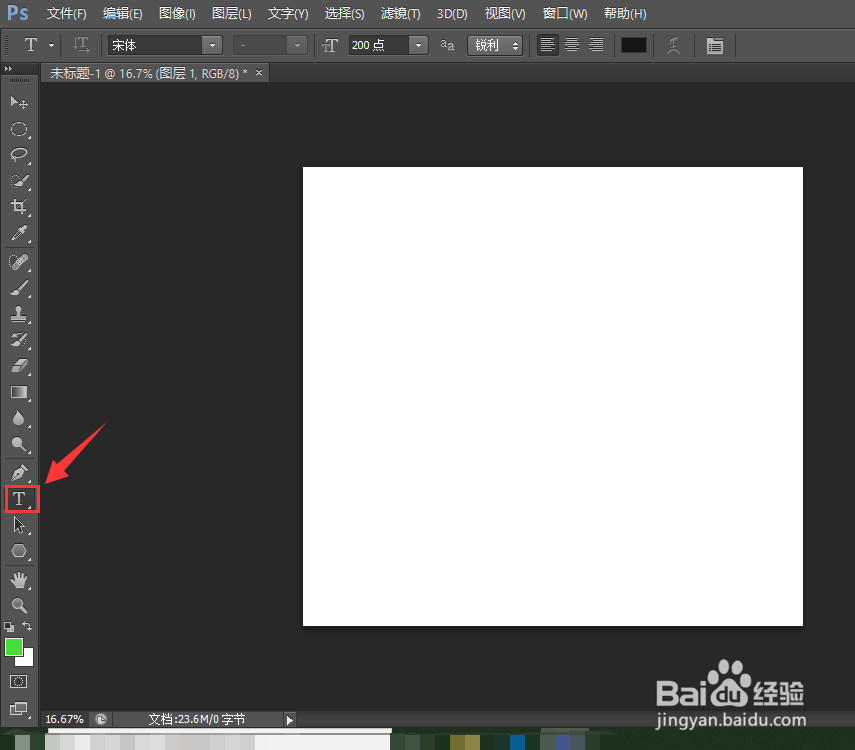Open the 3D(D) menu

pyautogui.click(x=452, y=14)
